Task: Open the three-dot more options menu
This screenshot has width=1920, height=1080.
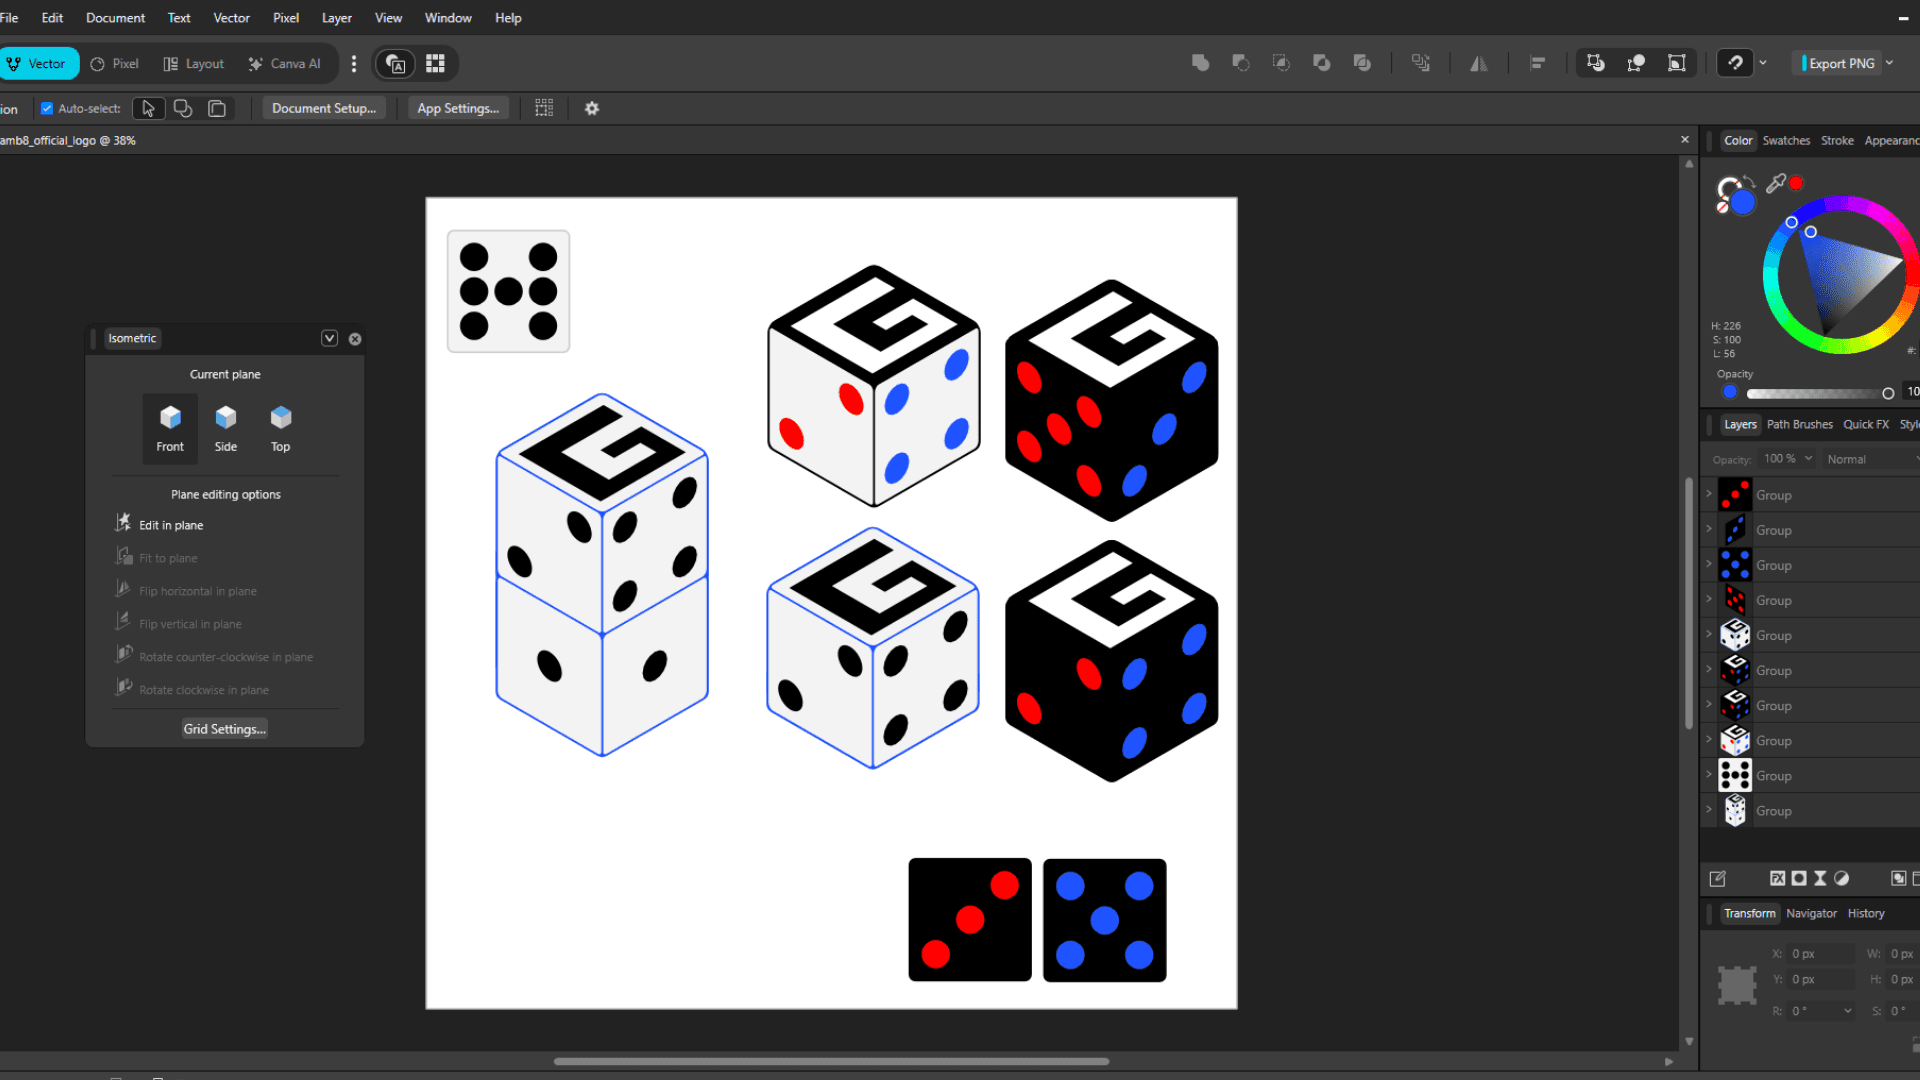Action: coord(354,63)
